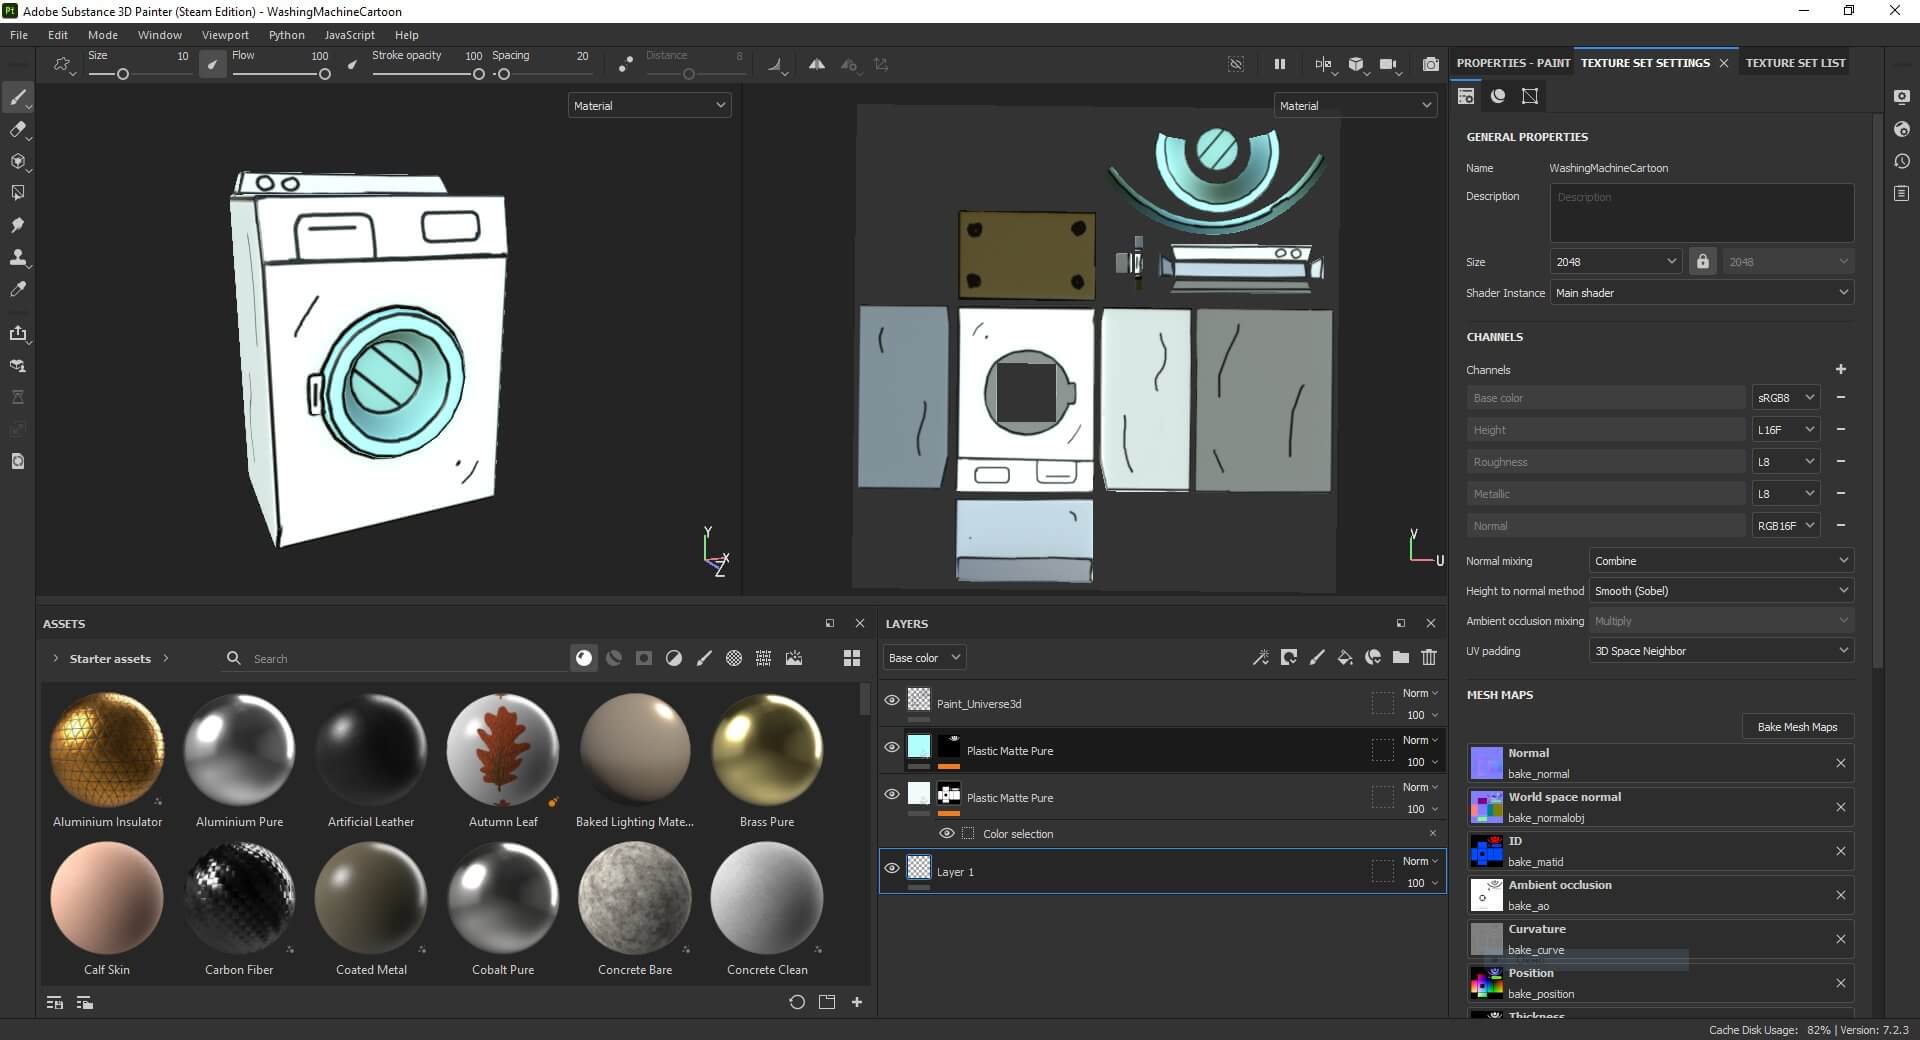Open the Viewport menu
Viewport: 1920px width, 1040px height.
[x=225, y=34]
